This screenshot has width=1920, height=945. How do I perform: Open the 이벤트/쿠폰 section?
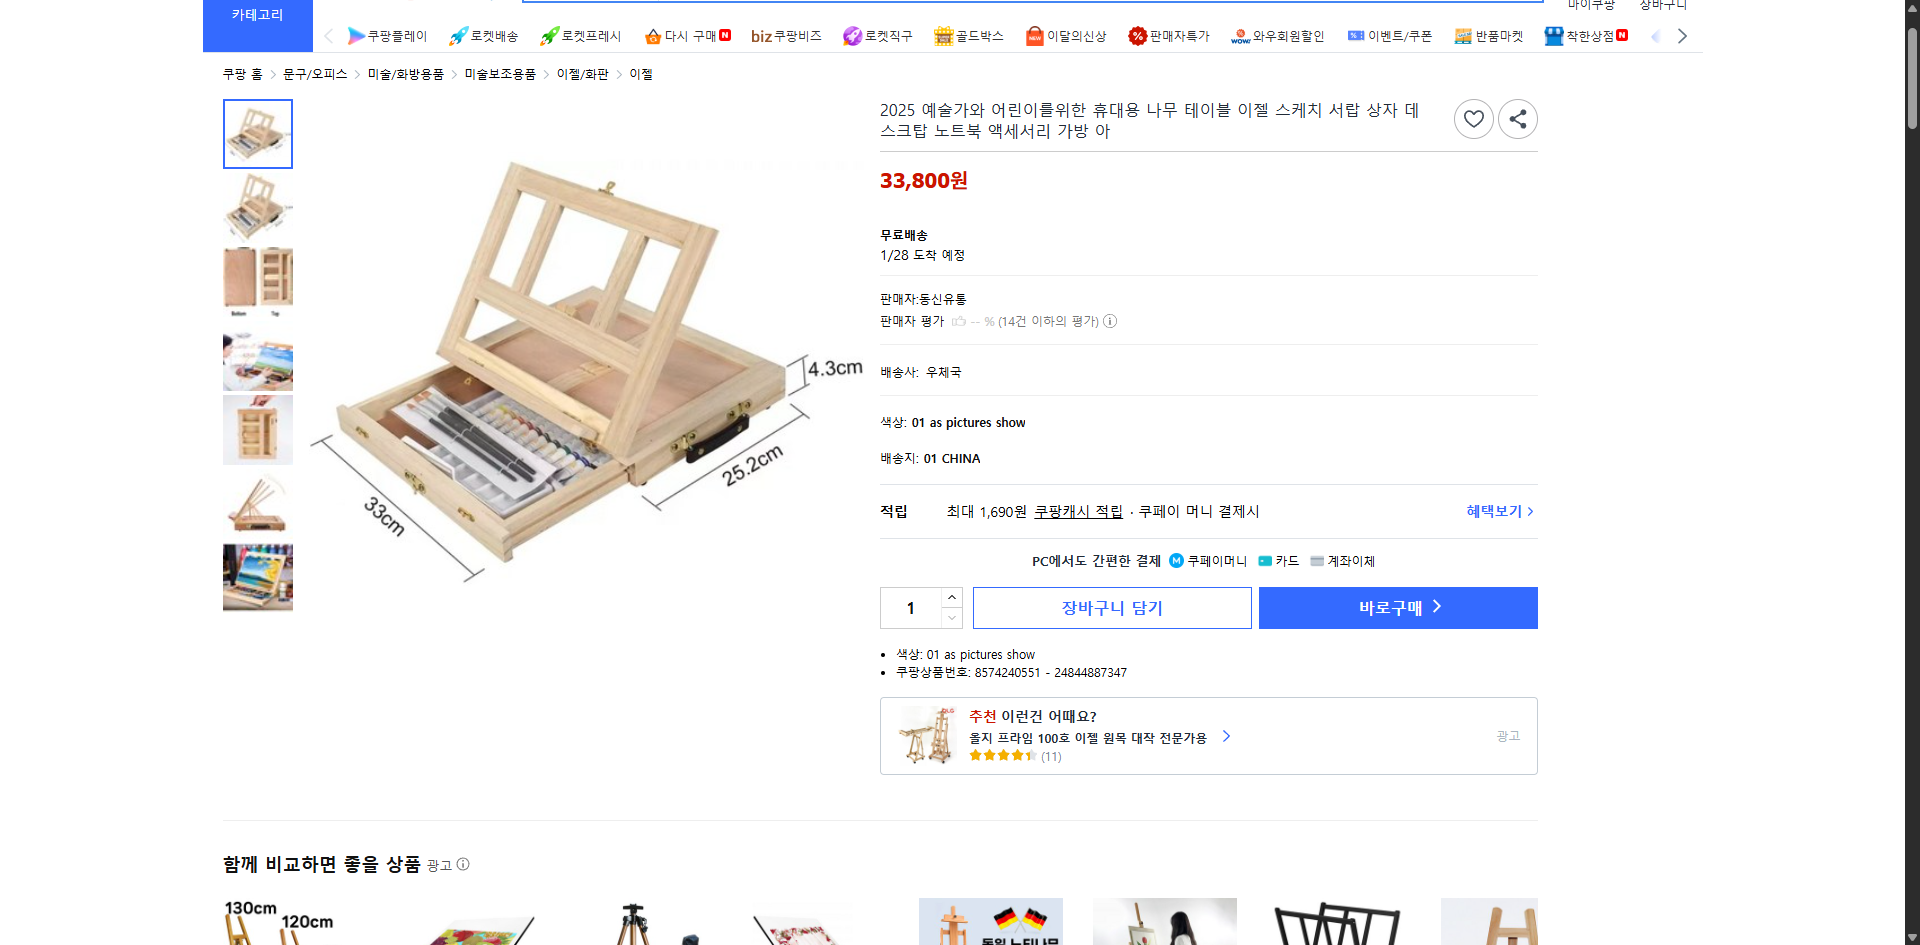pyautogui.click(x=1390, y=36)
